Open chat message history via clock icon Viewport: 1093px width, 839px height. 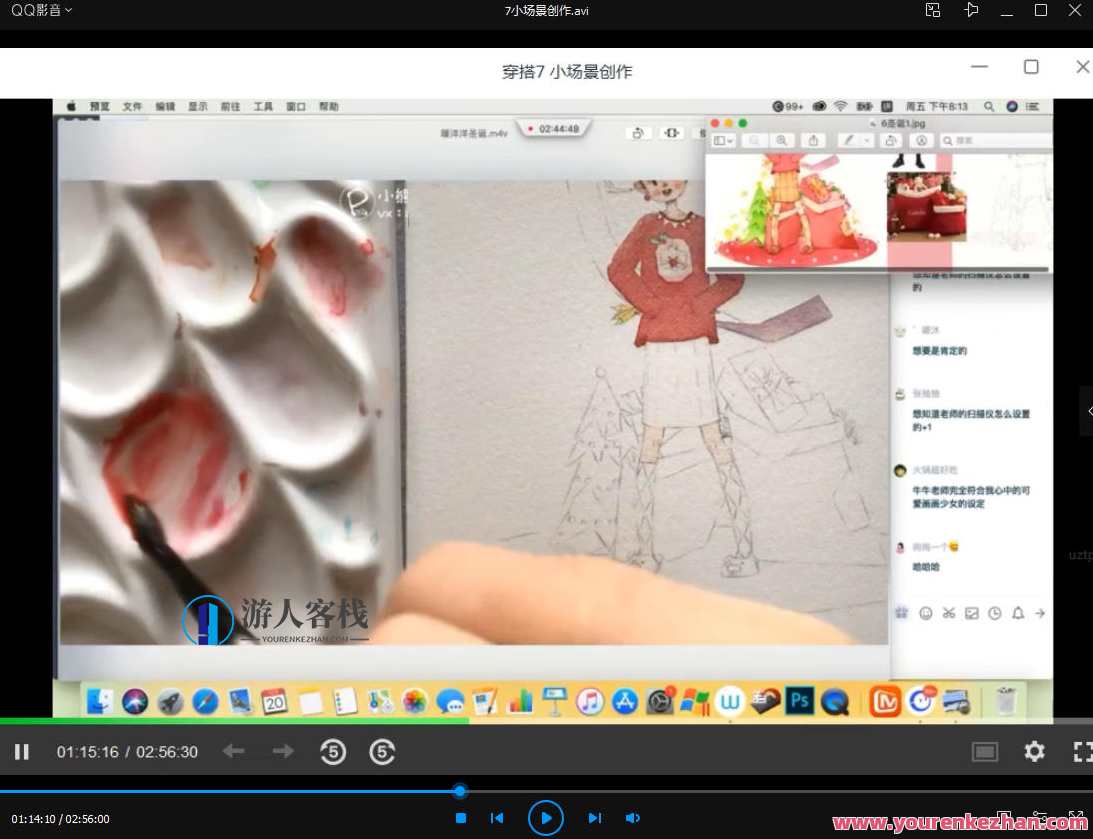coord(995,613)
